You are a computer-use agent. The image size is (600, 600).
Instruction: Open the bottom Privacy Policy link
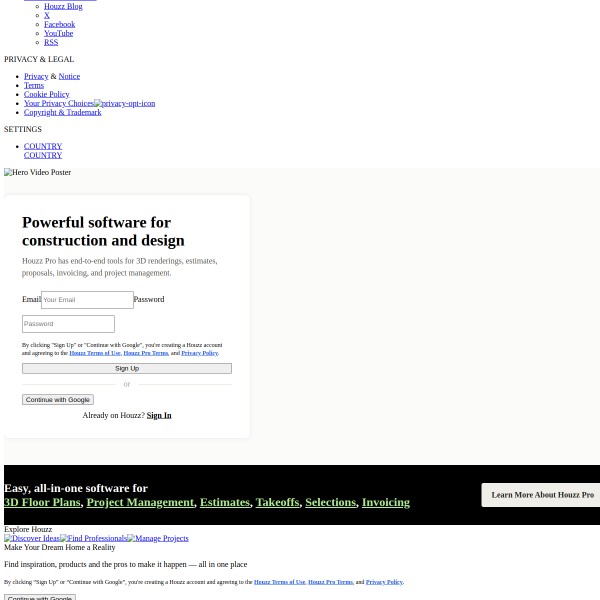tap(384, 582)
